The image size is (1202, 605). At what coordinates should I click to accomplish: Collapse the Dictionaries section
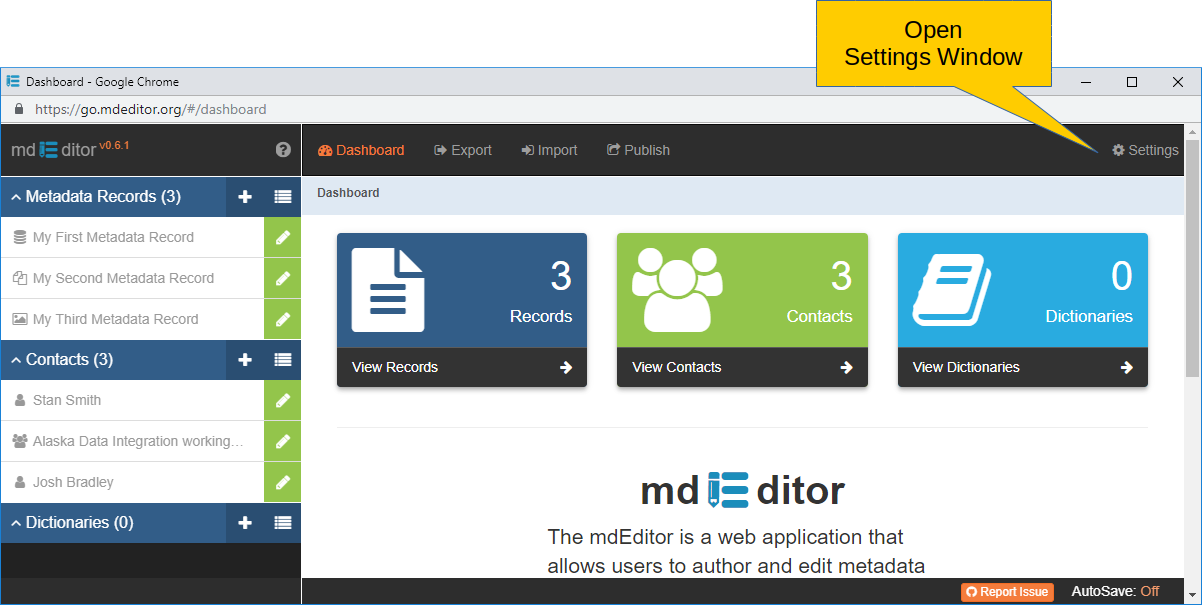16,523
